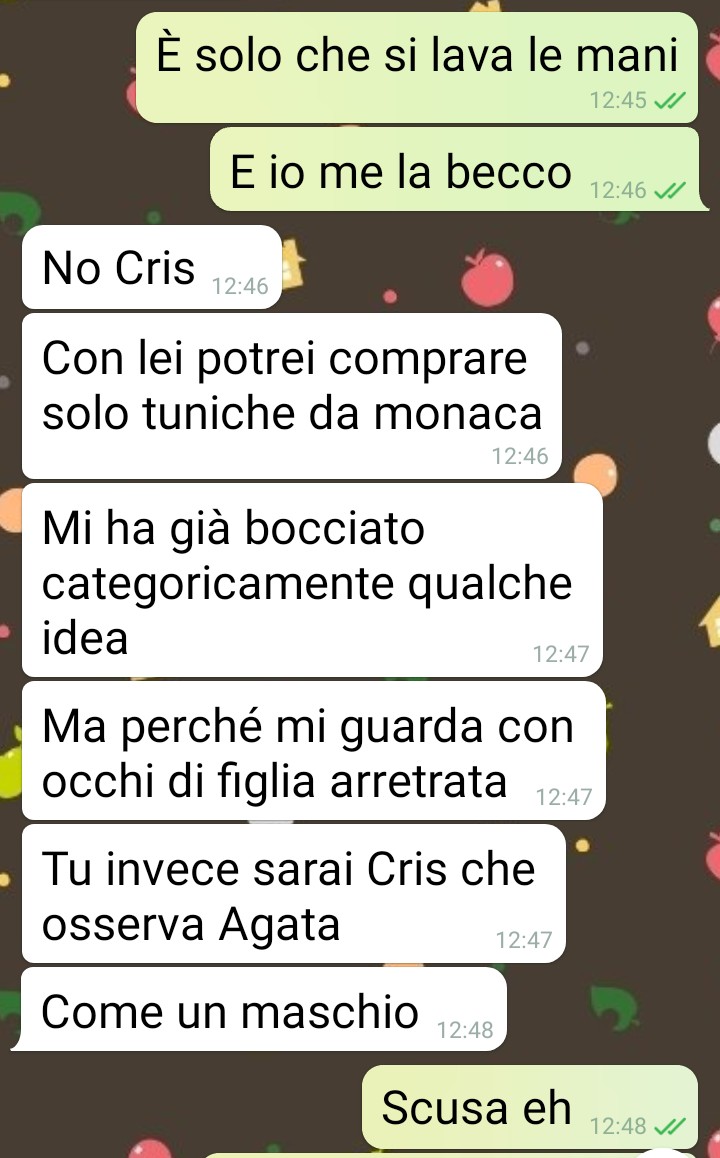720x1158 pixels.
Task: Tap the 'No Cris' message bubble
Action: pyautogui.click(x=152, y=267)
